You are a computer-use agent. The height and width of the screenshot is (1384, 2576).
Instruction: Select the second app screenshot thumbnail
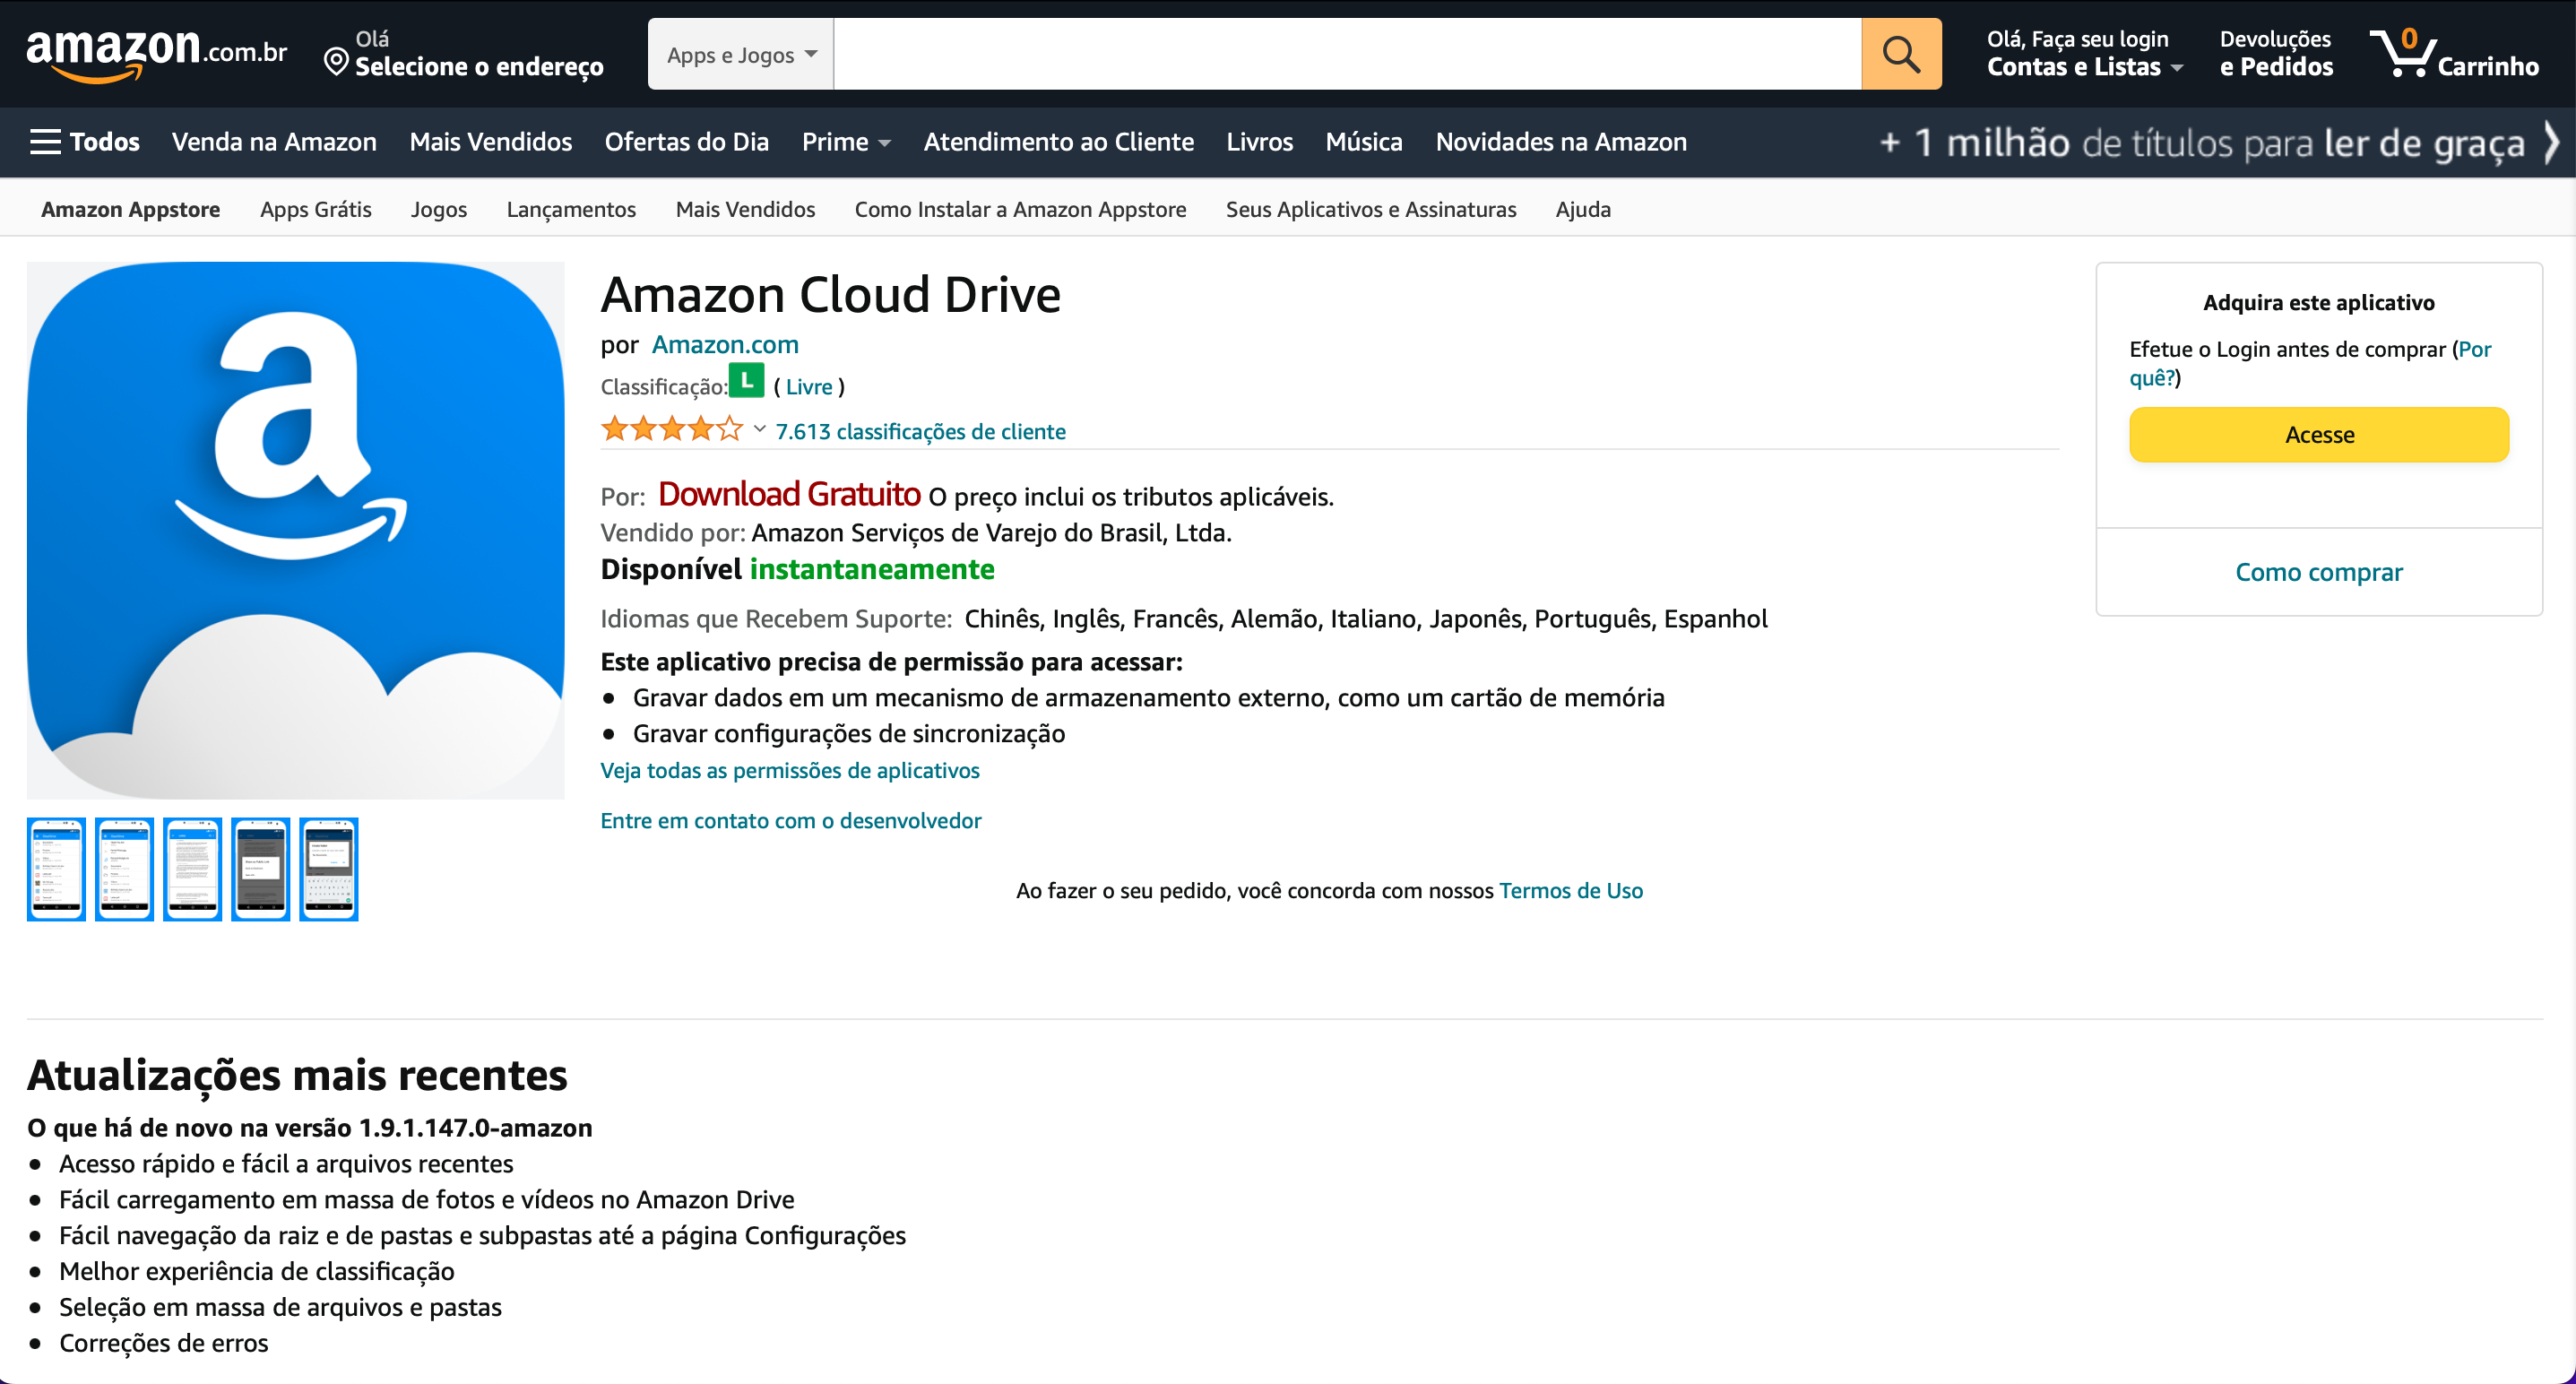(124, 869)
